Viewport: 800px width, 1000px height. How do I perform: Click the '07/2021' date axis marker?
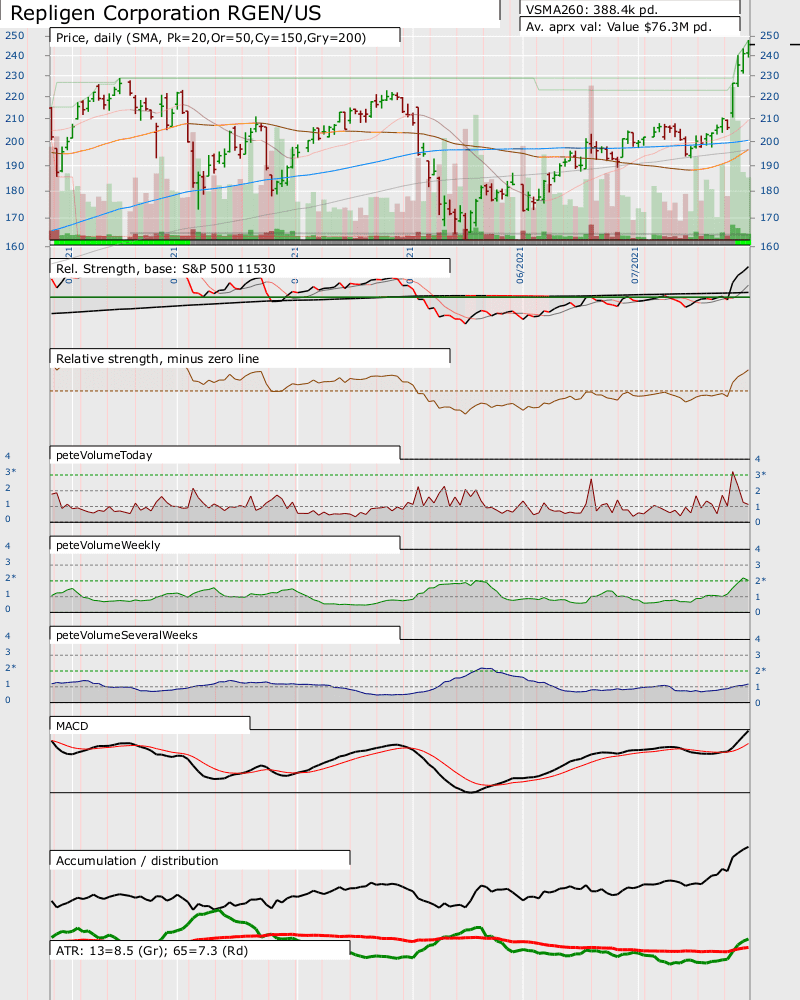pos(635,265)
